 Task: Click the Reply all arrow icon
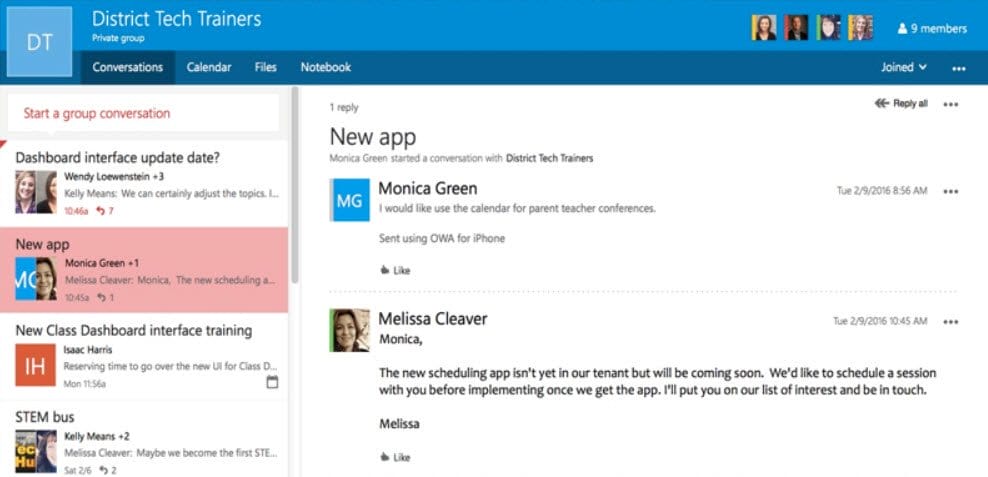coord(881,103)
